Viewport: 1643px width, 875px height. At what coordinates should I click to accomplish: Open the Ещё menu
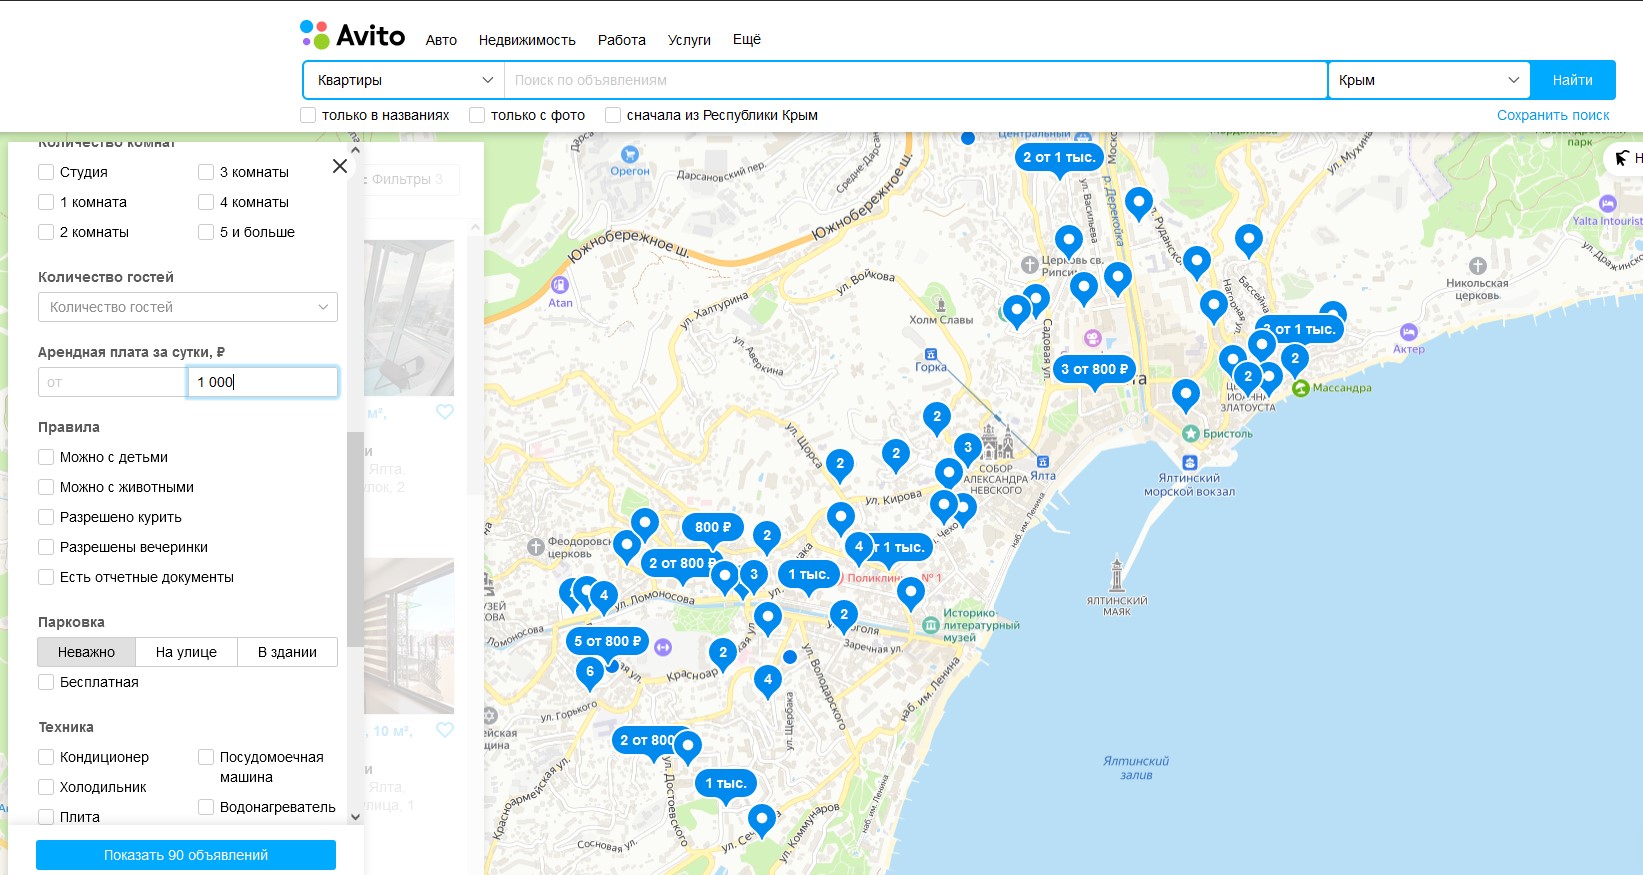[x=747, y=40]
